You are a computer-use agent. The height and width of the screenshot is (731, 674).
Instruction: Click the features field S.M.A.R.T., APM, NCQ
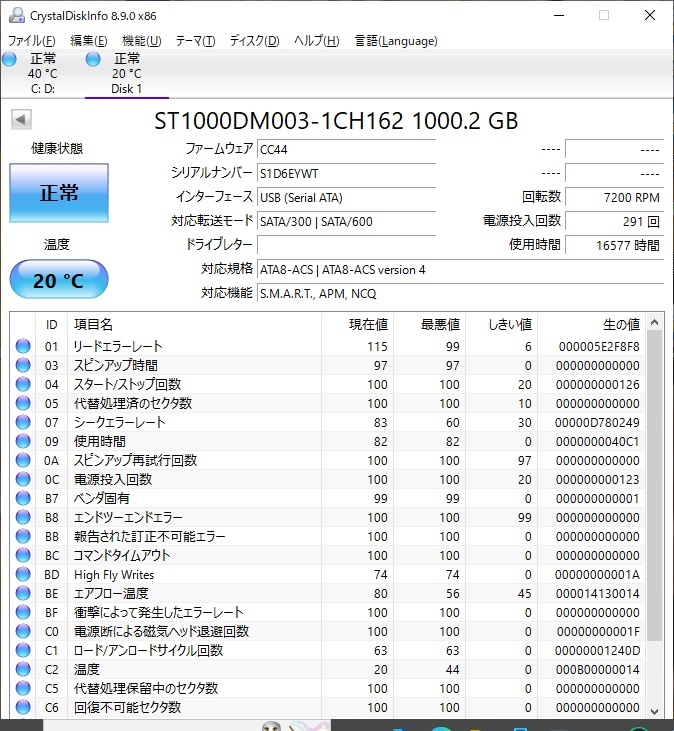461,294
